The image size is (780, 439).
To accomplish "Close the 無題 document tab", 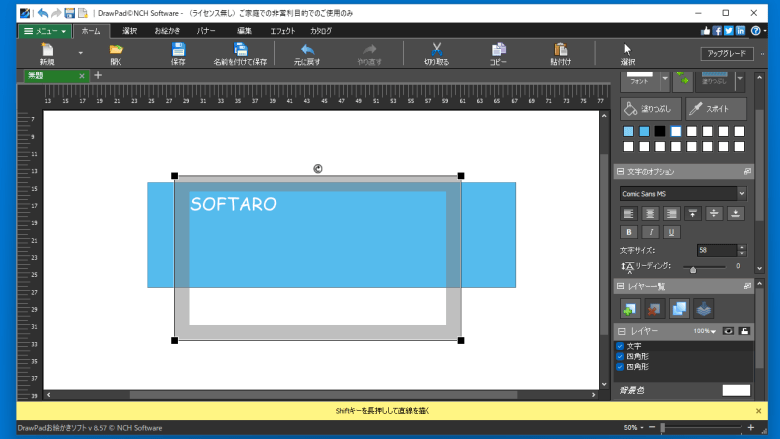I will coord(82,76).
